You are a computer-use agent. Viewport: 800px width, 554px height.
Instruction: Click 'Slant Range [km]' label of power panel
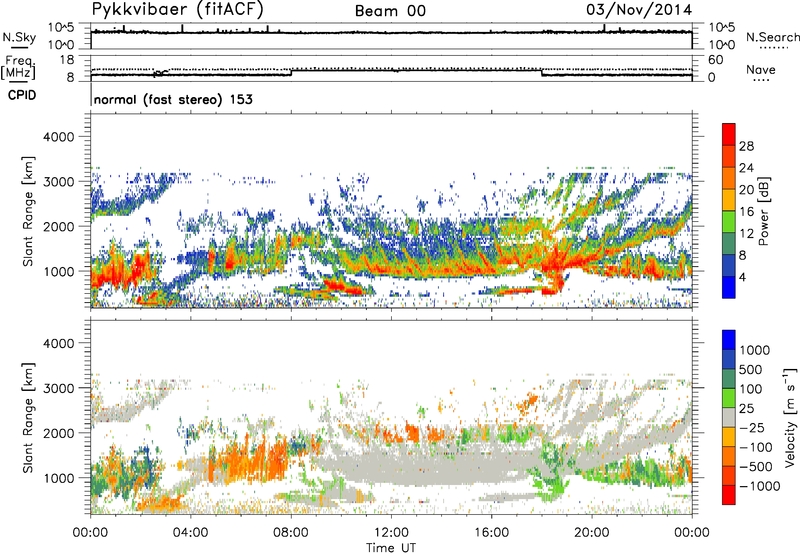[28, 211]
